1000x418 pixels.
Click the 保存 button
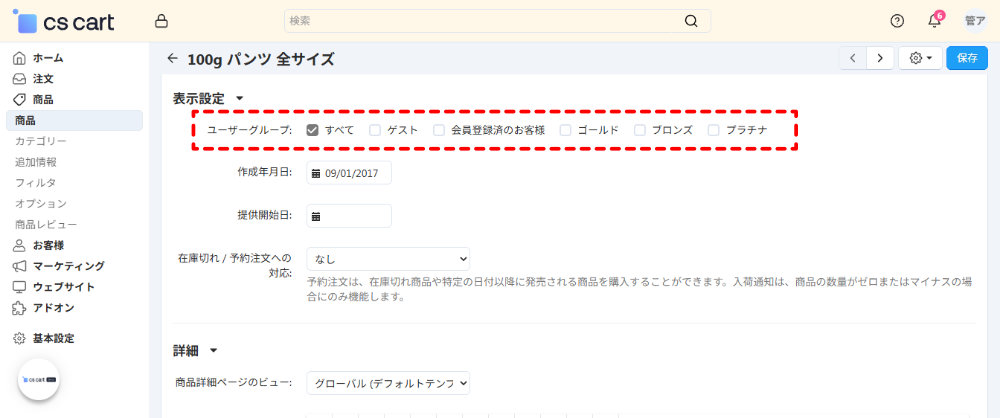pos(966,58)
